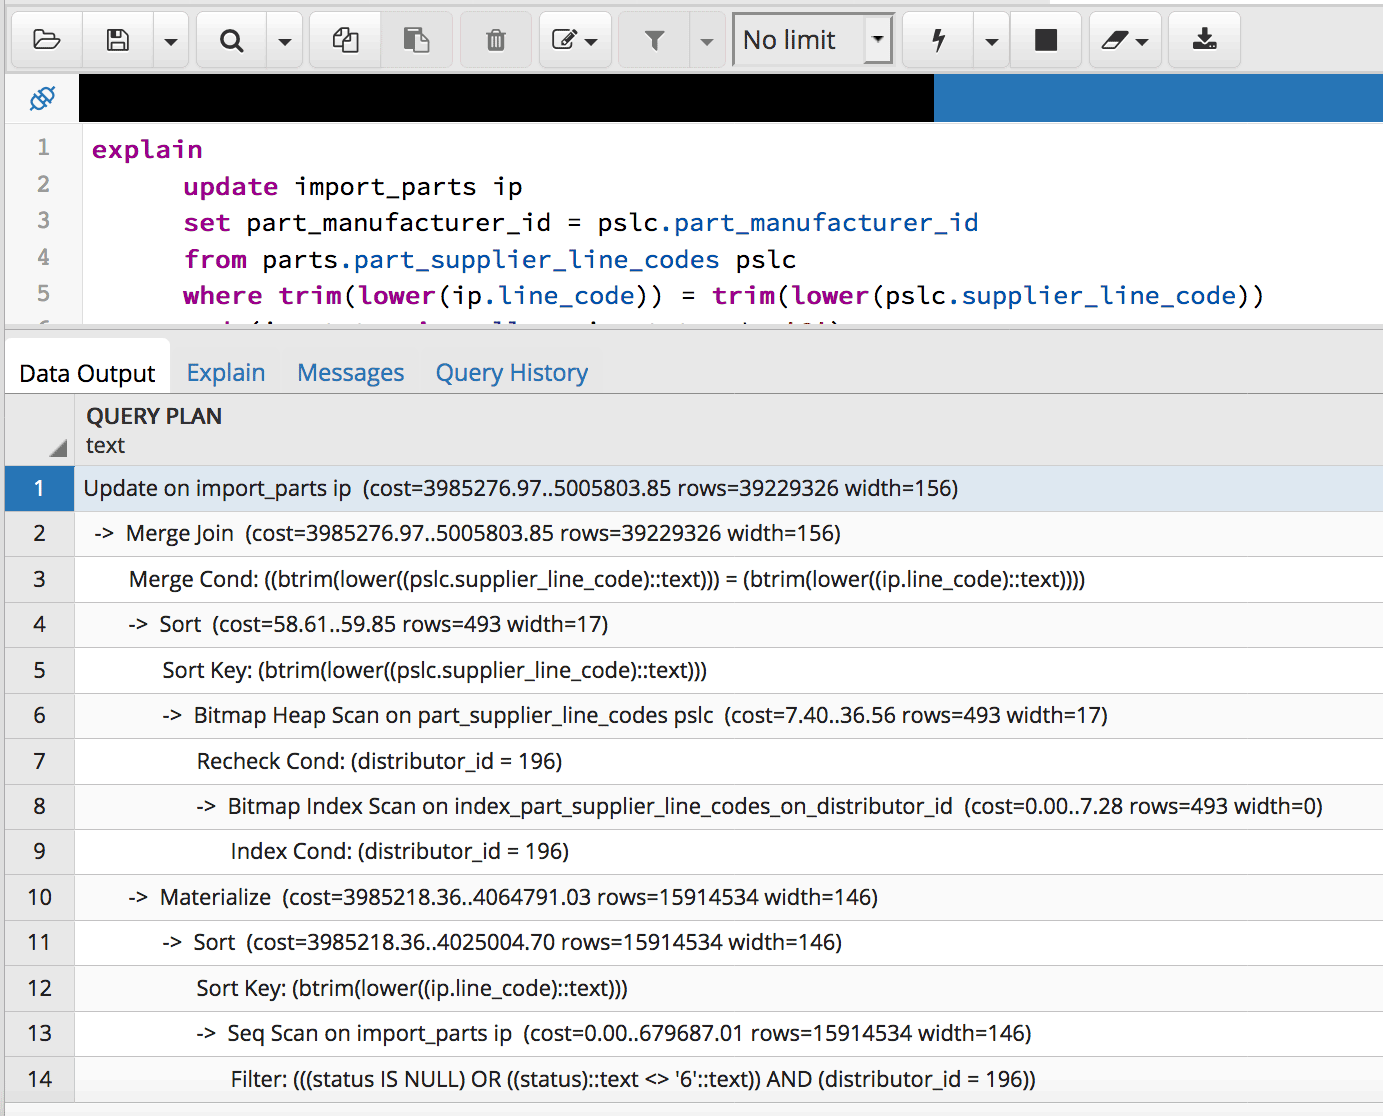Click editor line number 5
The width and height of the screenshot is (1383, 1116).
(43, 294)
